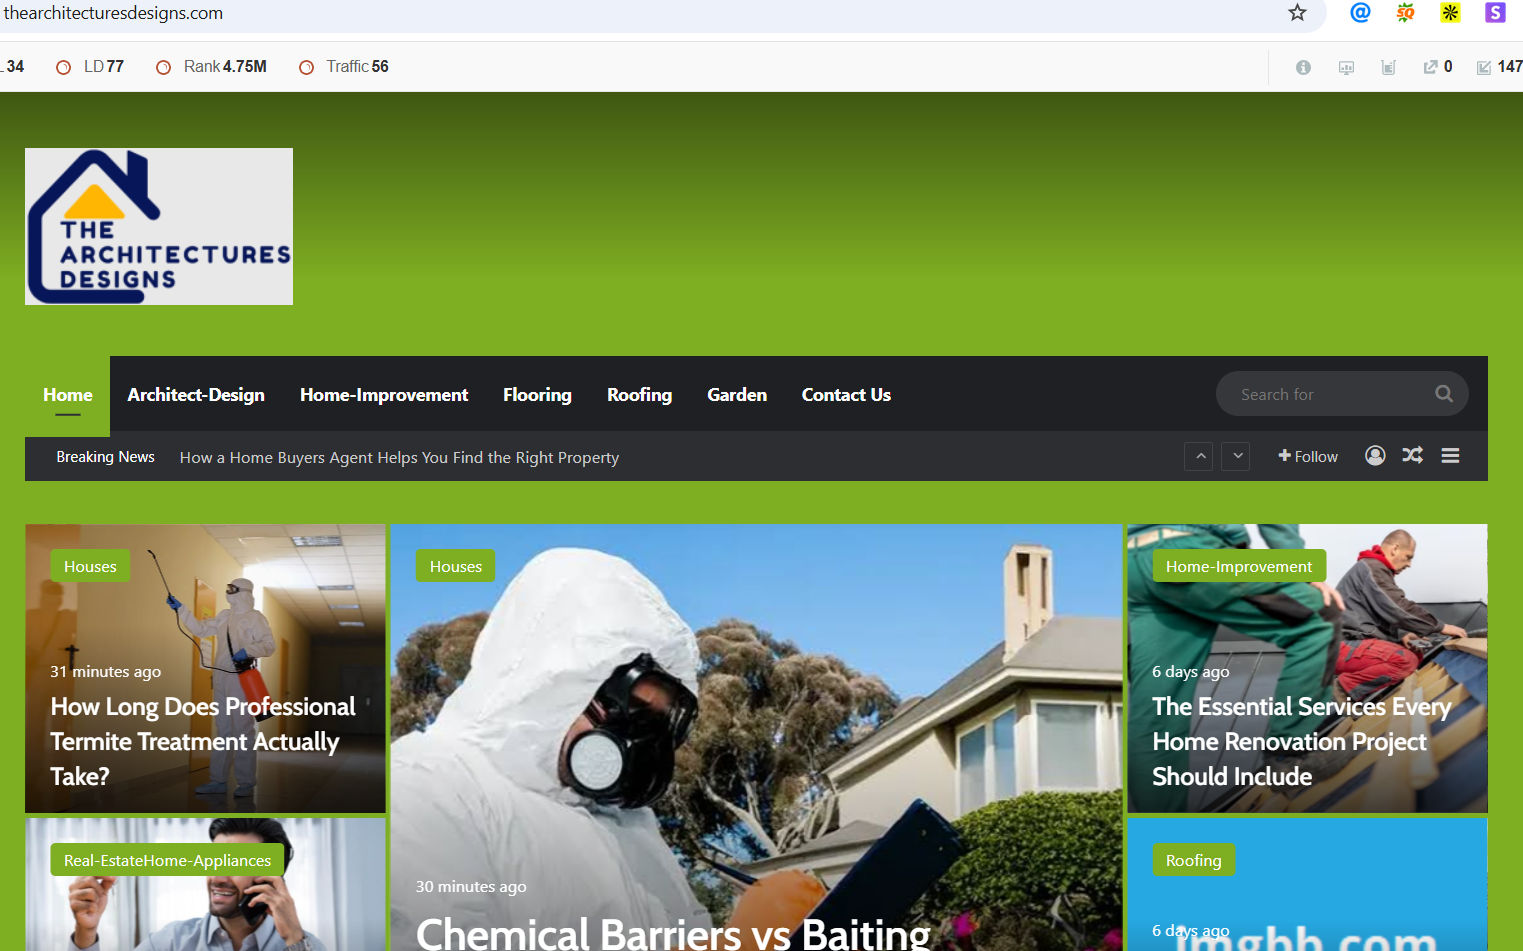Show the next breaking news item

tap(1237, 456)
